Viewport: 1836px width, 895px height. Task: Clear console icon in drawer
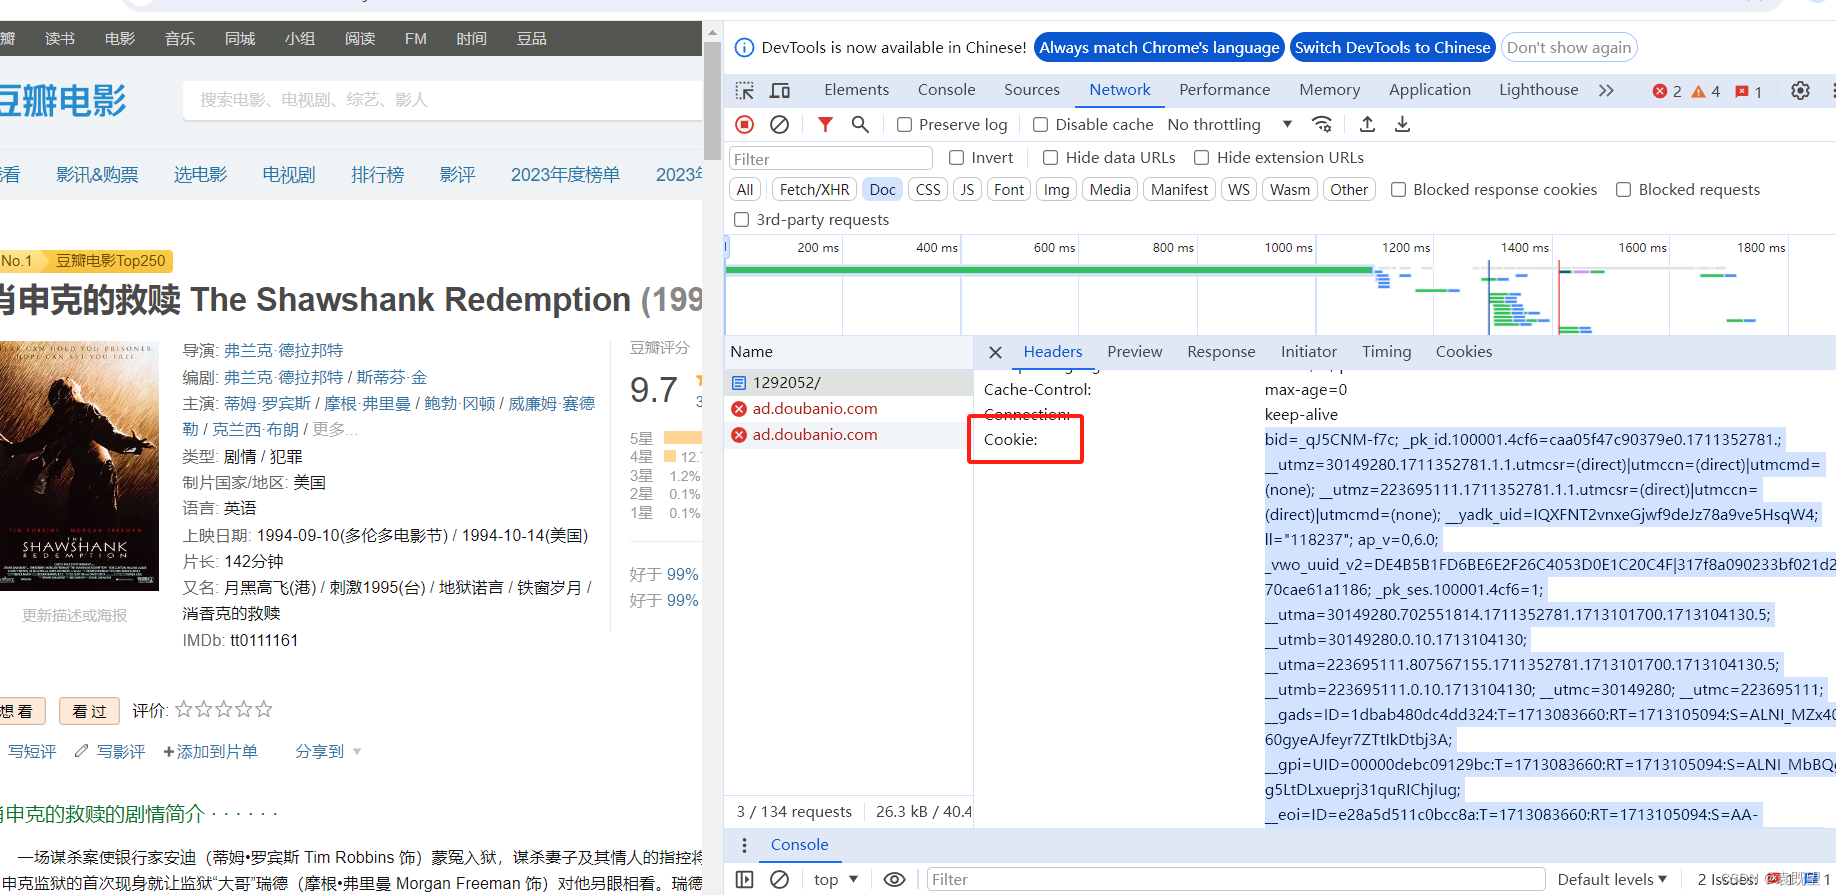[x=780, y=879]
